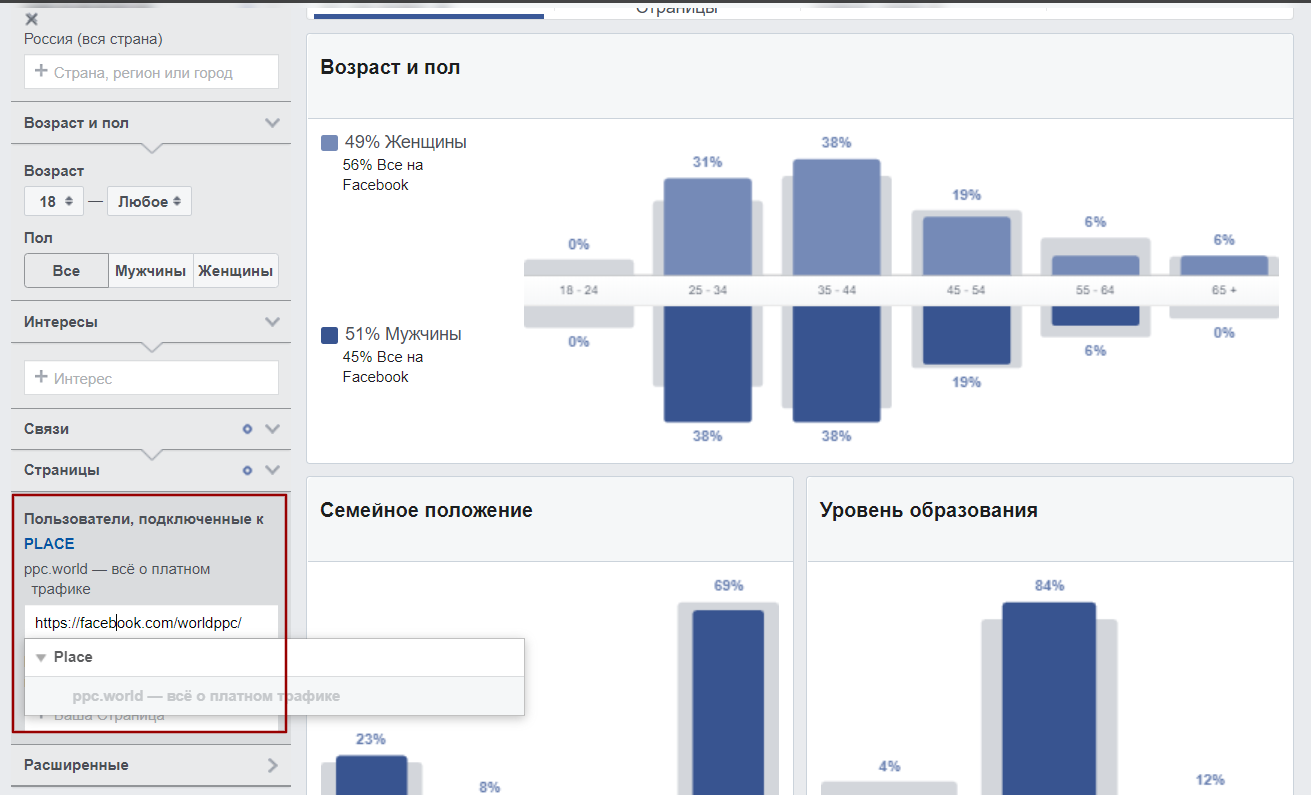Click the women 35 - 44 bar
Image resolution: width=1311 pixels, height=795 pixels.
[x=836, y=217]
